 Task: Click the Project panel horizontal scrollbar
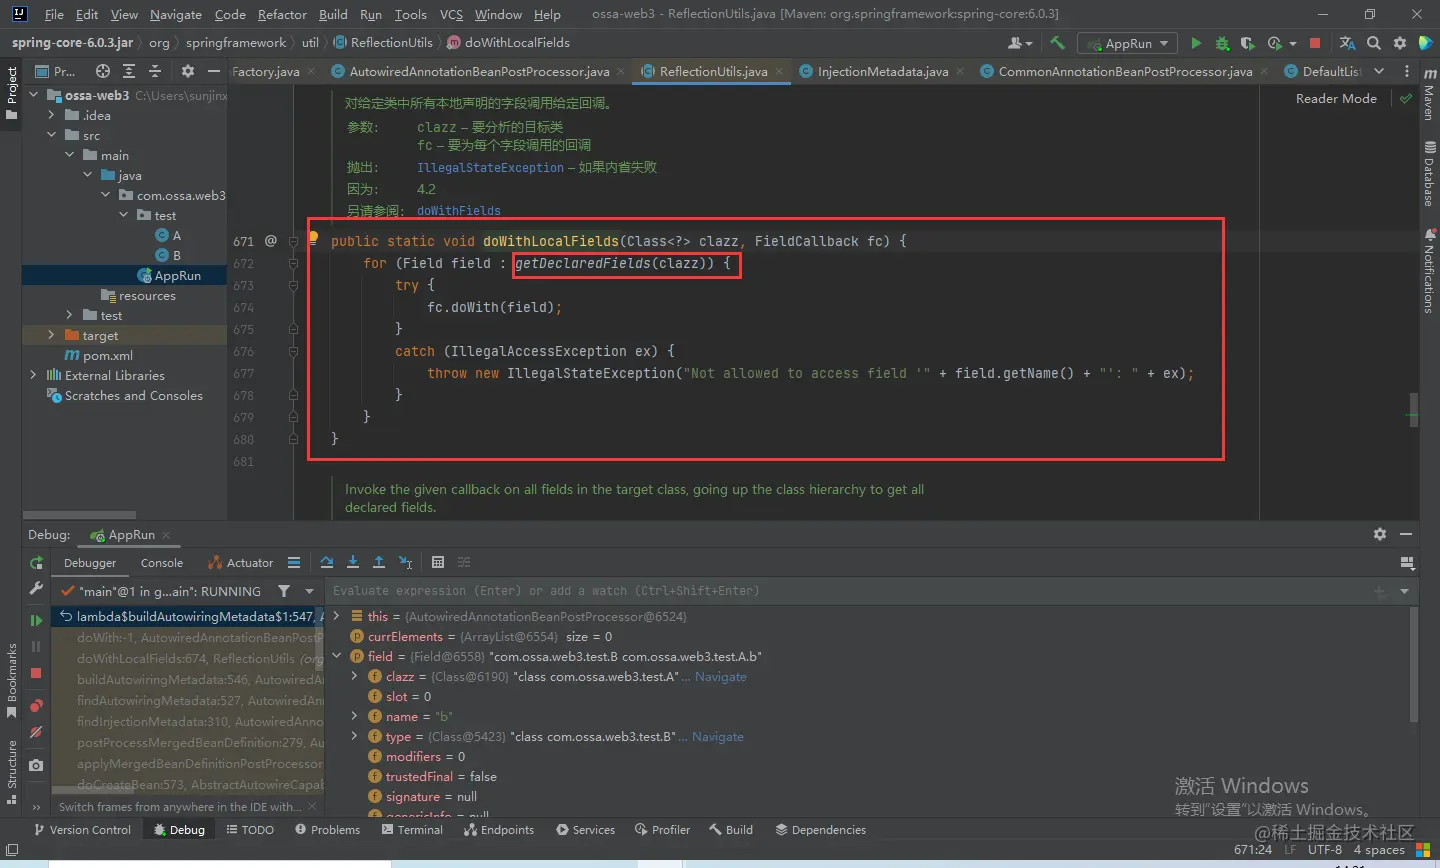(80, 515)
